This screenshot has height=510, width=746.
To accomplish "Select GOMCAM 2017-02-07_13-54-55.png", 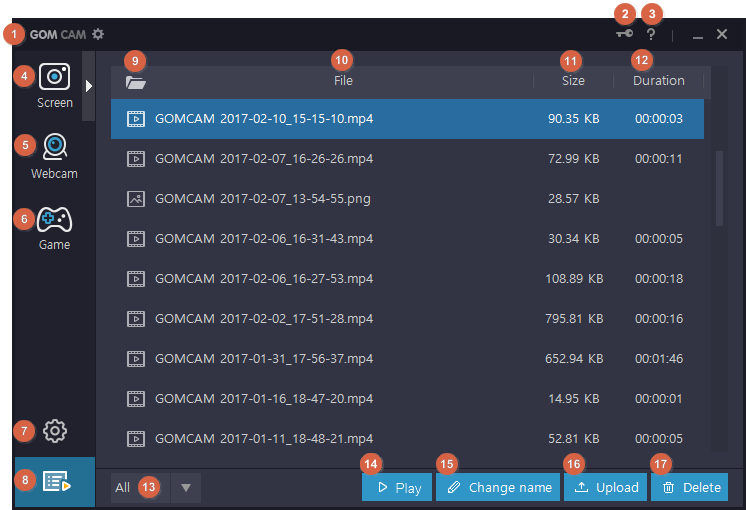I will pos(407,199).
